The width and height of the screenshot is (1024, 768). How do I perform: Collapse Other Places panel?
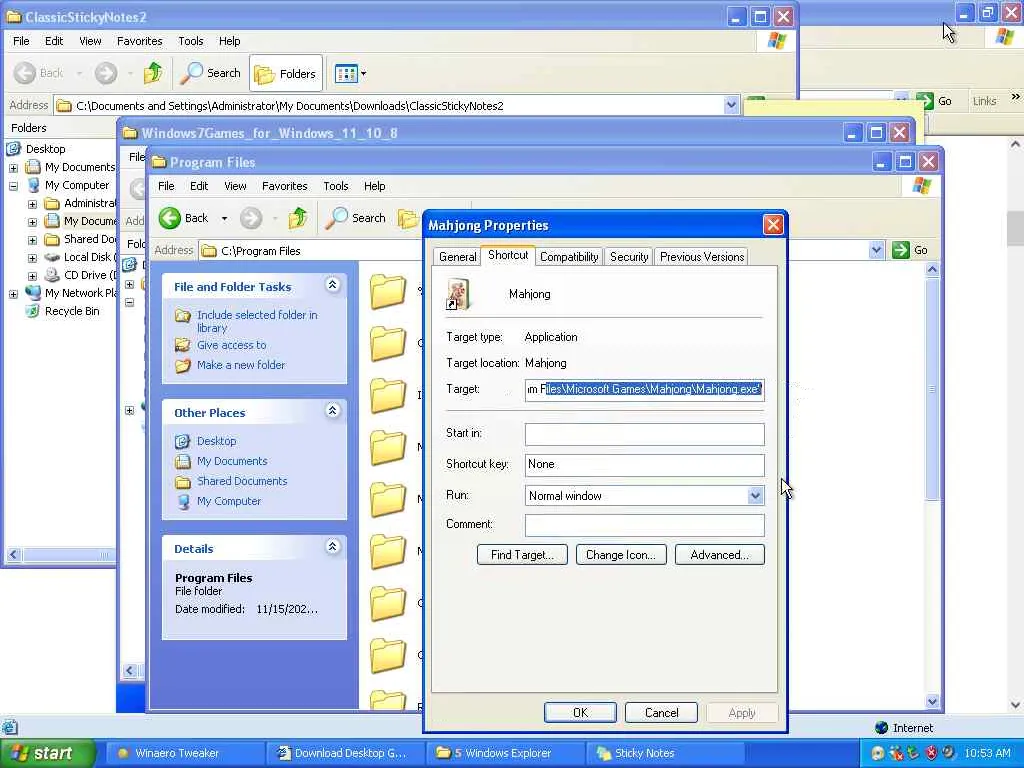tap(332, 411)
